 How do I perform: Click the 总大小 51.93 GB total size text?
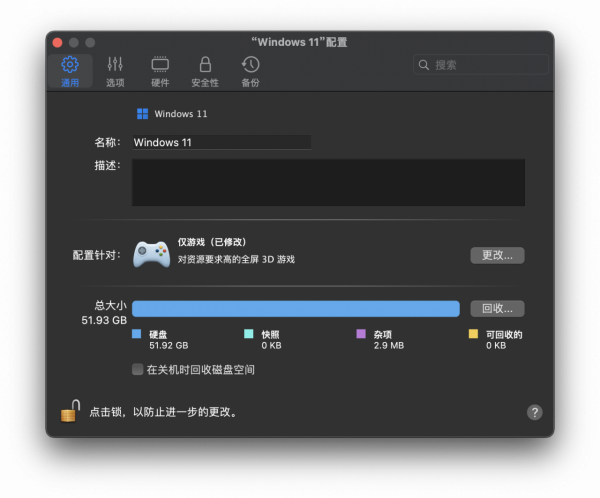(104, 313)
